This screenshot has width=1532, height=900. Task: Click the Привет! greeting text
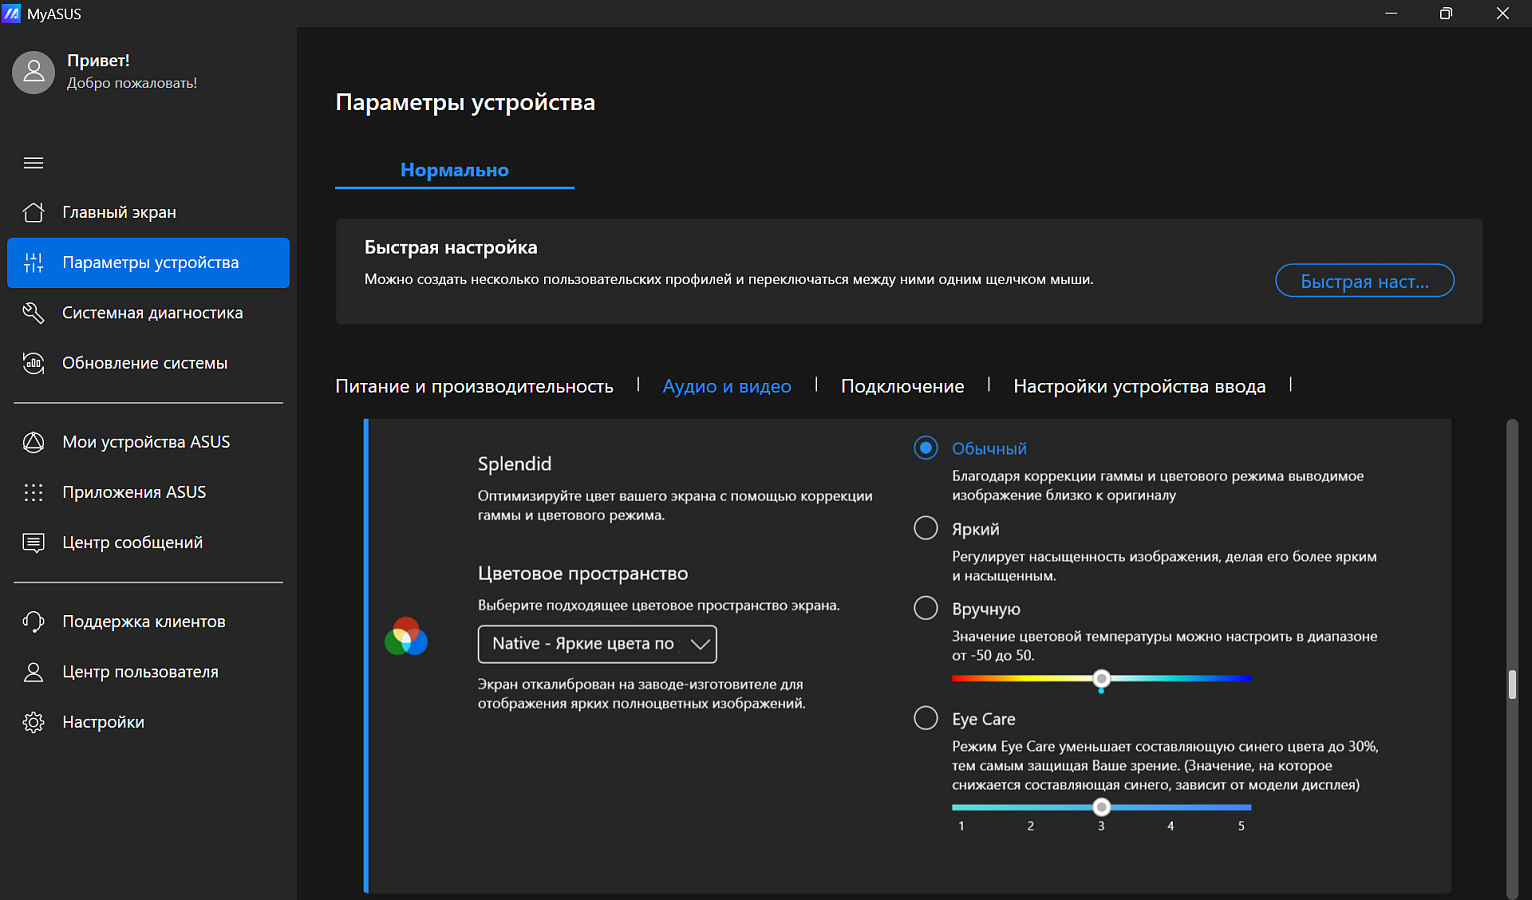pos(98,61)
